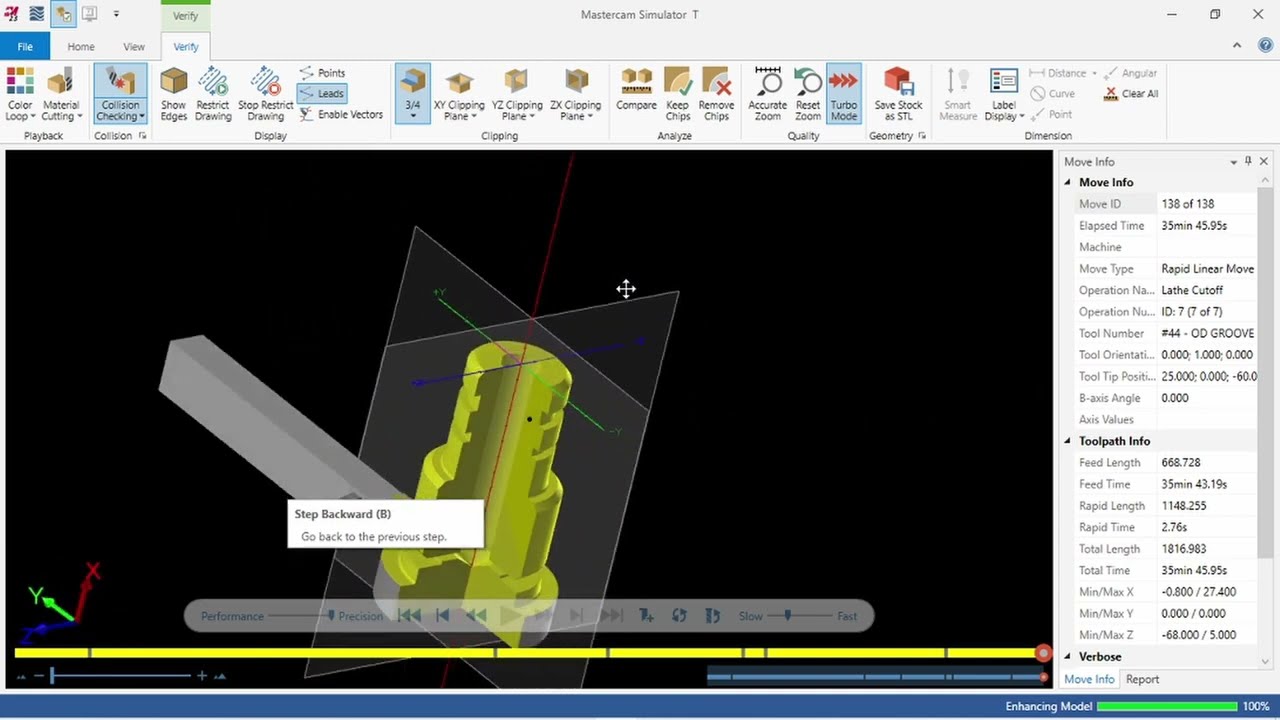
Task: Open the 3/4 view dropdown arrow
Action: pyautogui.click(x=412, y=117)
